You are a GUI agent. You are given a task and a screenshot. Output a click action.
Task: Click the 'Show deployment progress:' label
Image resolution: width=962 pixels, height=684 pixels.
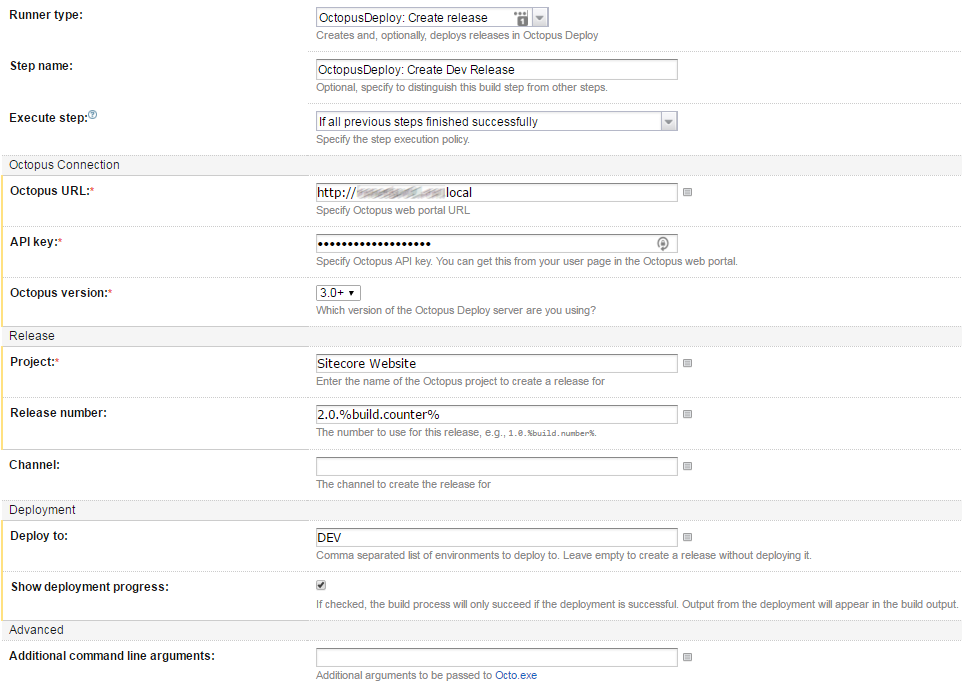(x=90, y=587)
